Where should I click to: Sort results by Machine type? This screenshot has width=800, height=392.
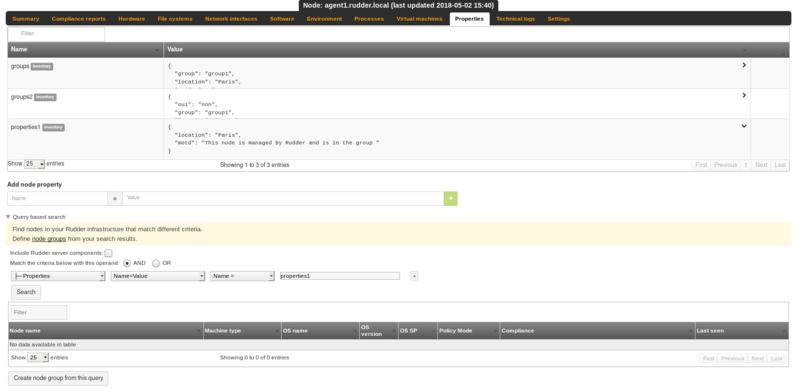(242, 331)
